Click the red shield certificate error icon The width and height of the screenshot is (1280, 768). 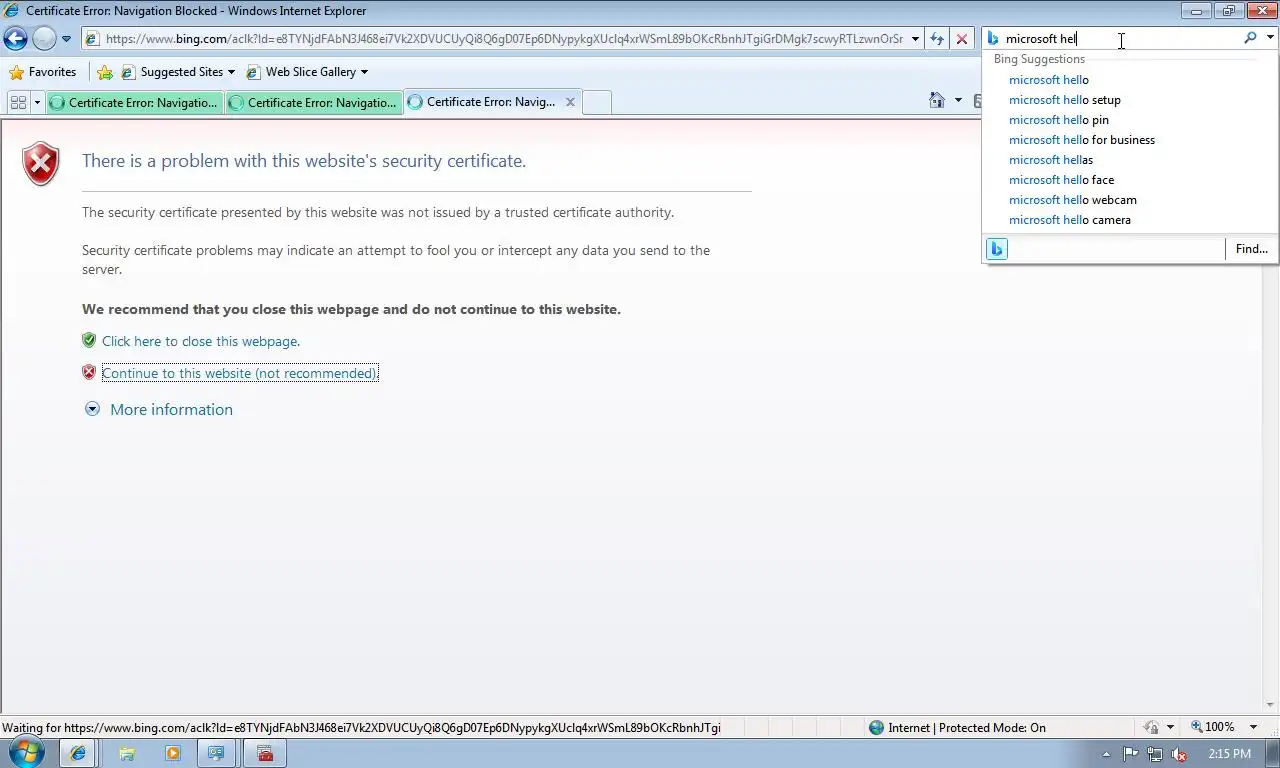(41, 164)
